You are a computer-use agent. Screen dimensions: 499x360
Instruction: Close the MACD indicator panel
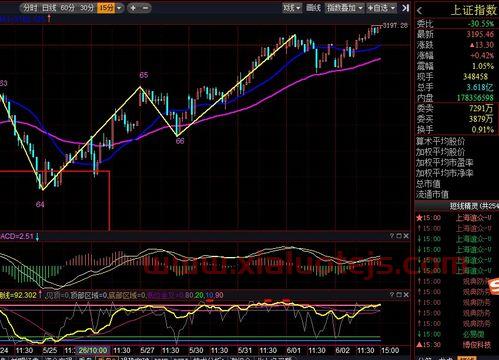(406, 236)
